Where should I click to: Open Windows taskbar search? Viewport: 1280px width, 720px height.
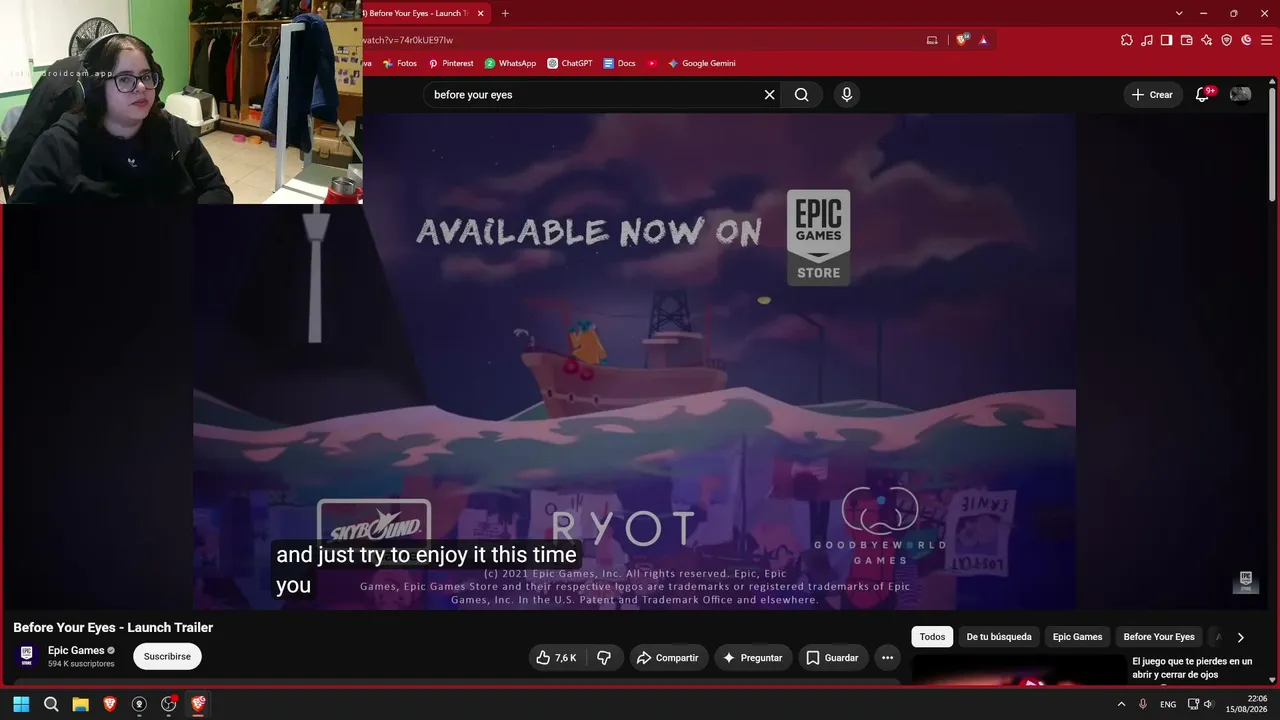tap(51, 704)
